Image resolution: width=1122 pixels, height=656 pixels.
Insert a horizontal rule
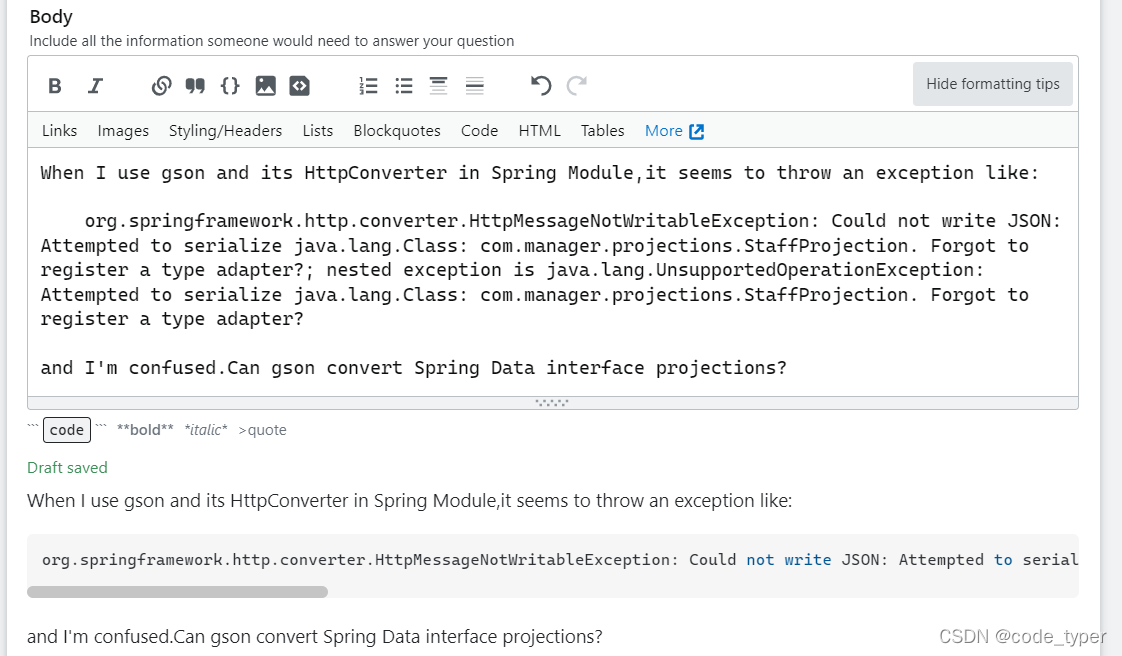click(474, 86)
